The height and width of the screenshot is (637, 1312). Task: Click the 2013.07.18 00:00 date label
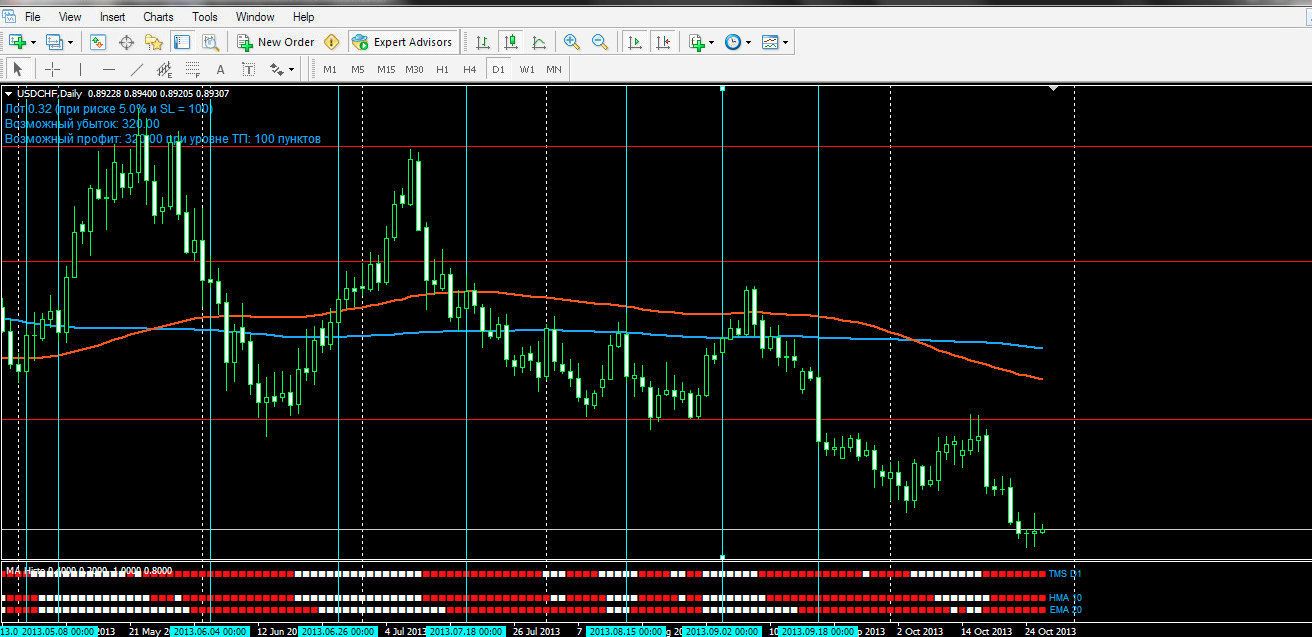tap(467, 632)
